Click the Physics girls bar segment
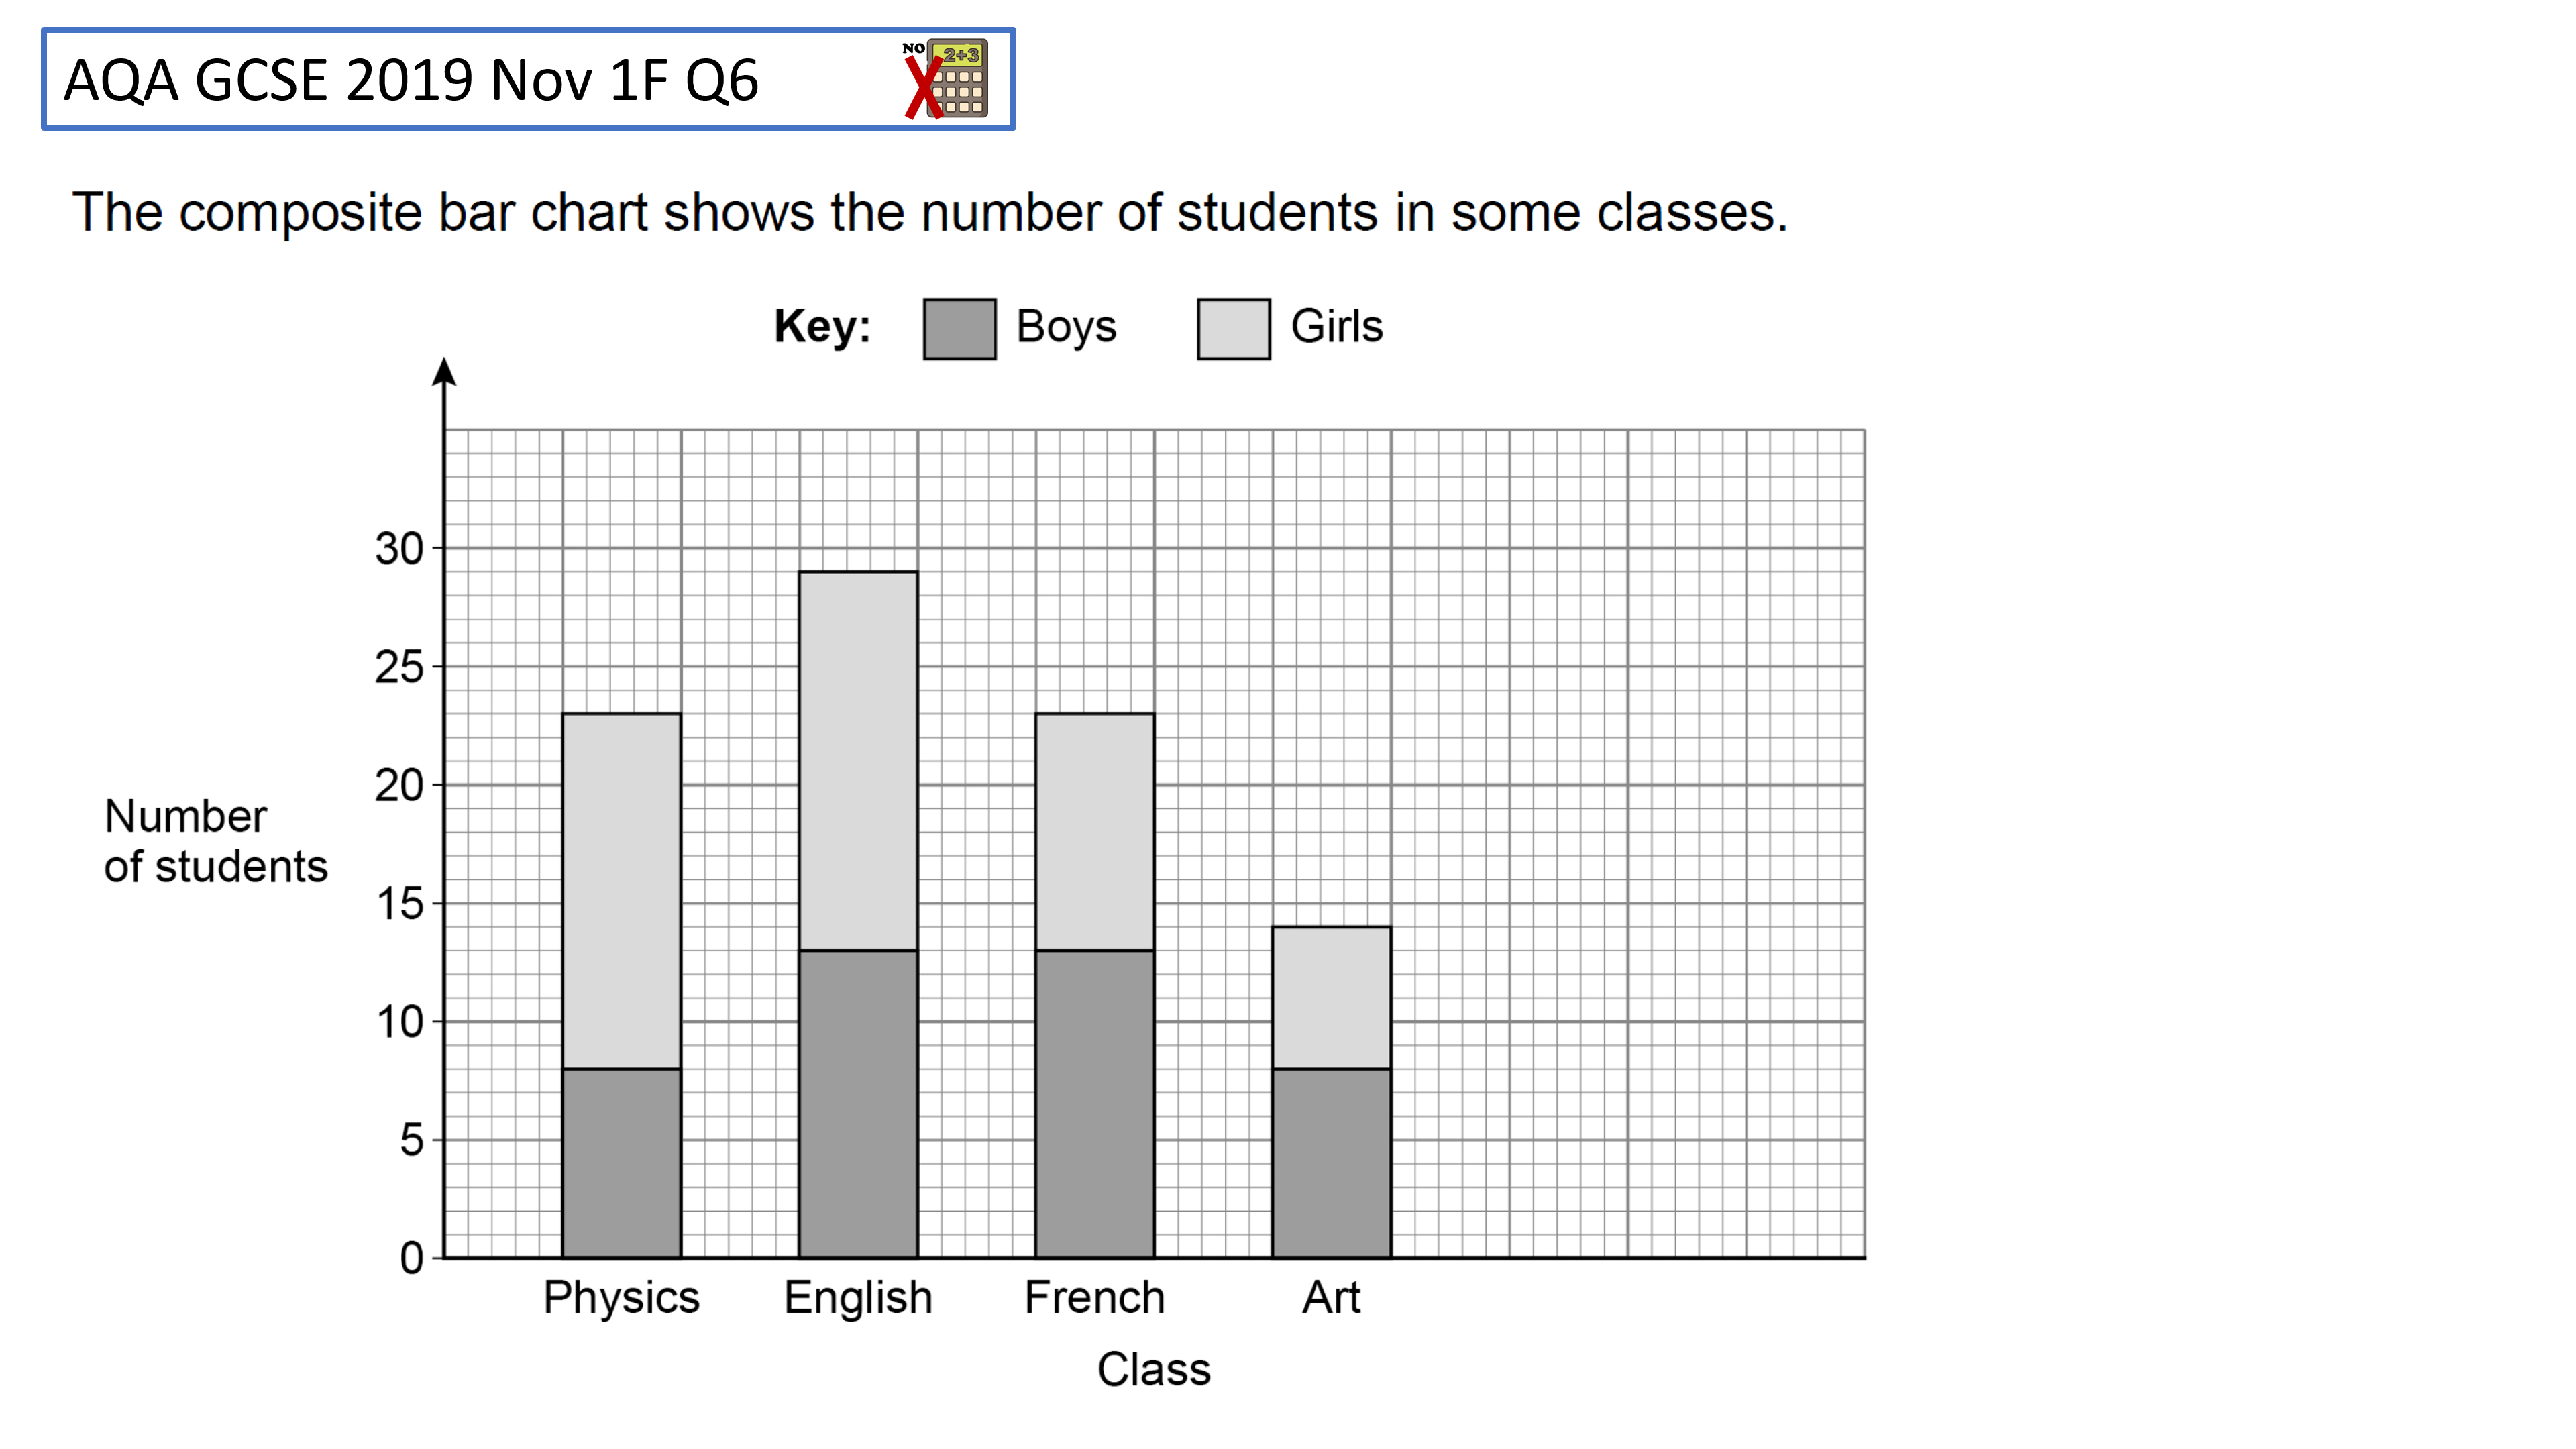 tap(621, 891)
